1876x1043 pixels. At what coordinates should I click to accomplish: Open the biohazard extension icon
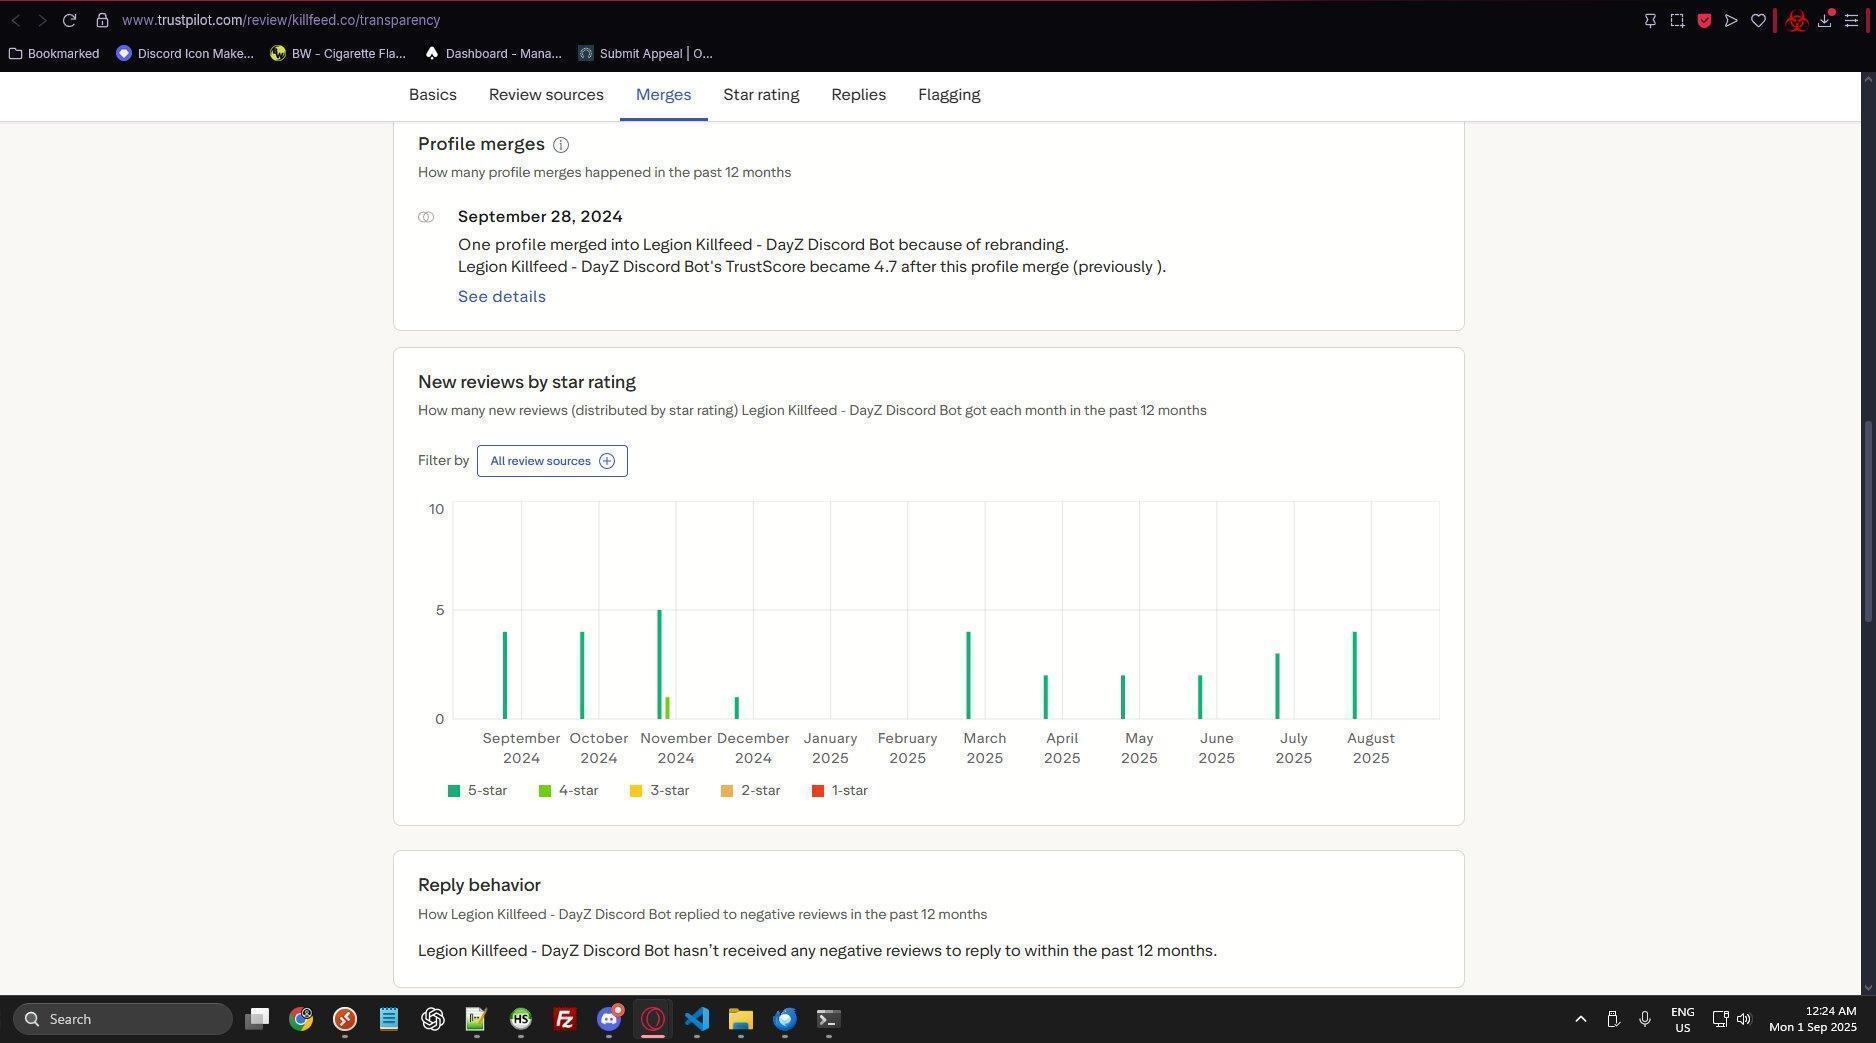(x=1797, y=20)
